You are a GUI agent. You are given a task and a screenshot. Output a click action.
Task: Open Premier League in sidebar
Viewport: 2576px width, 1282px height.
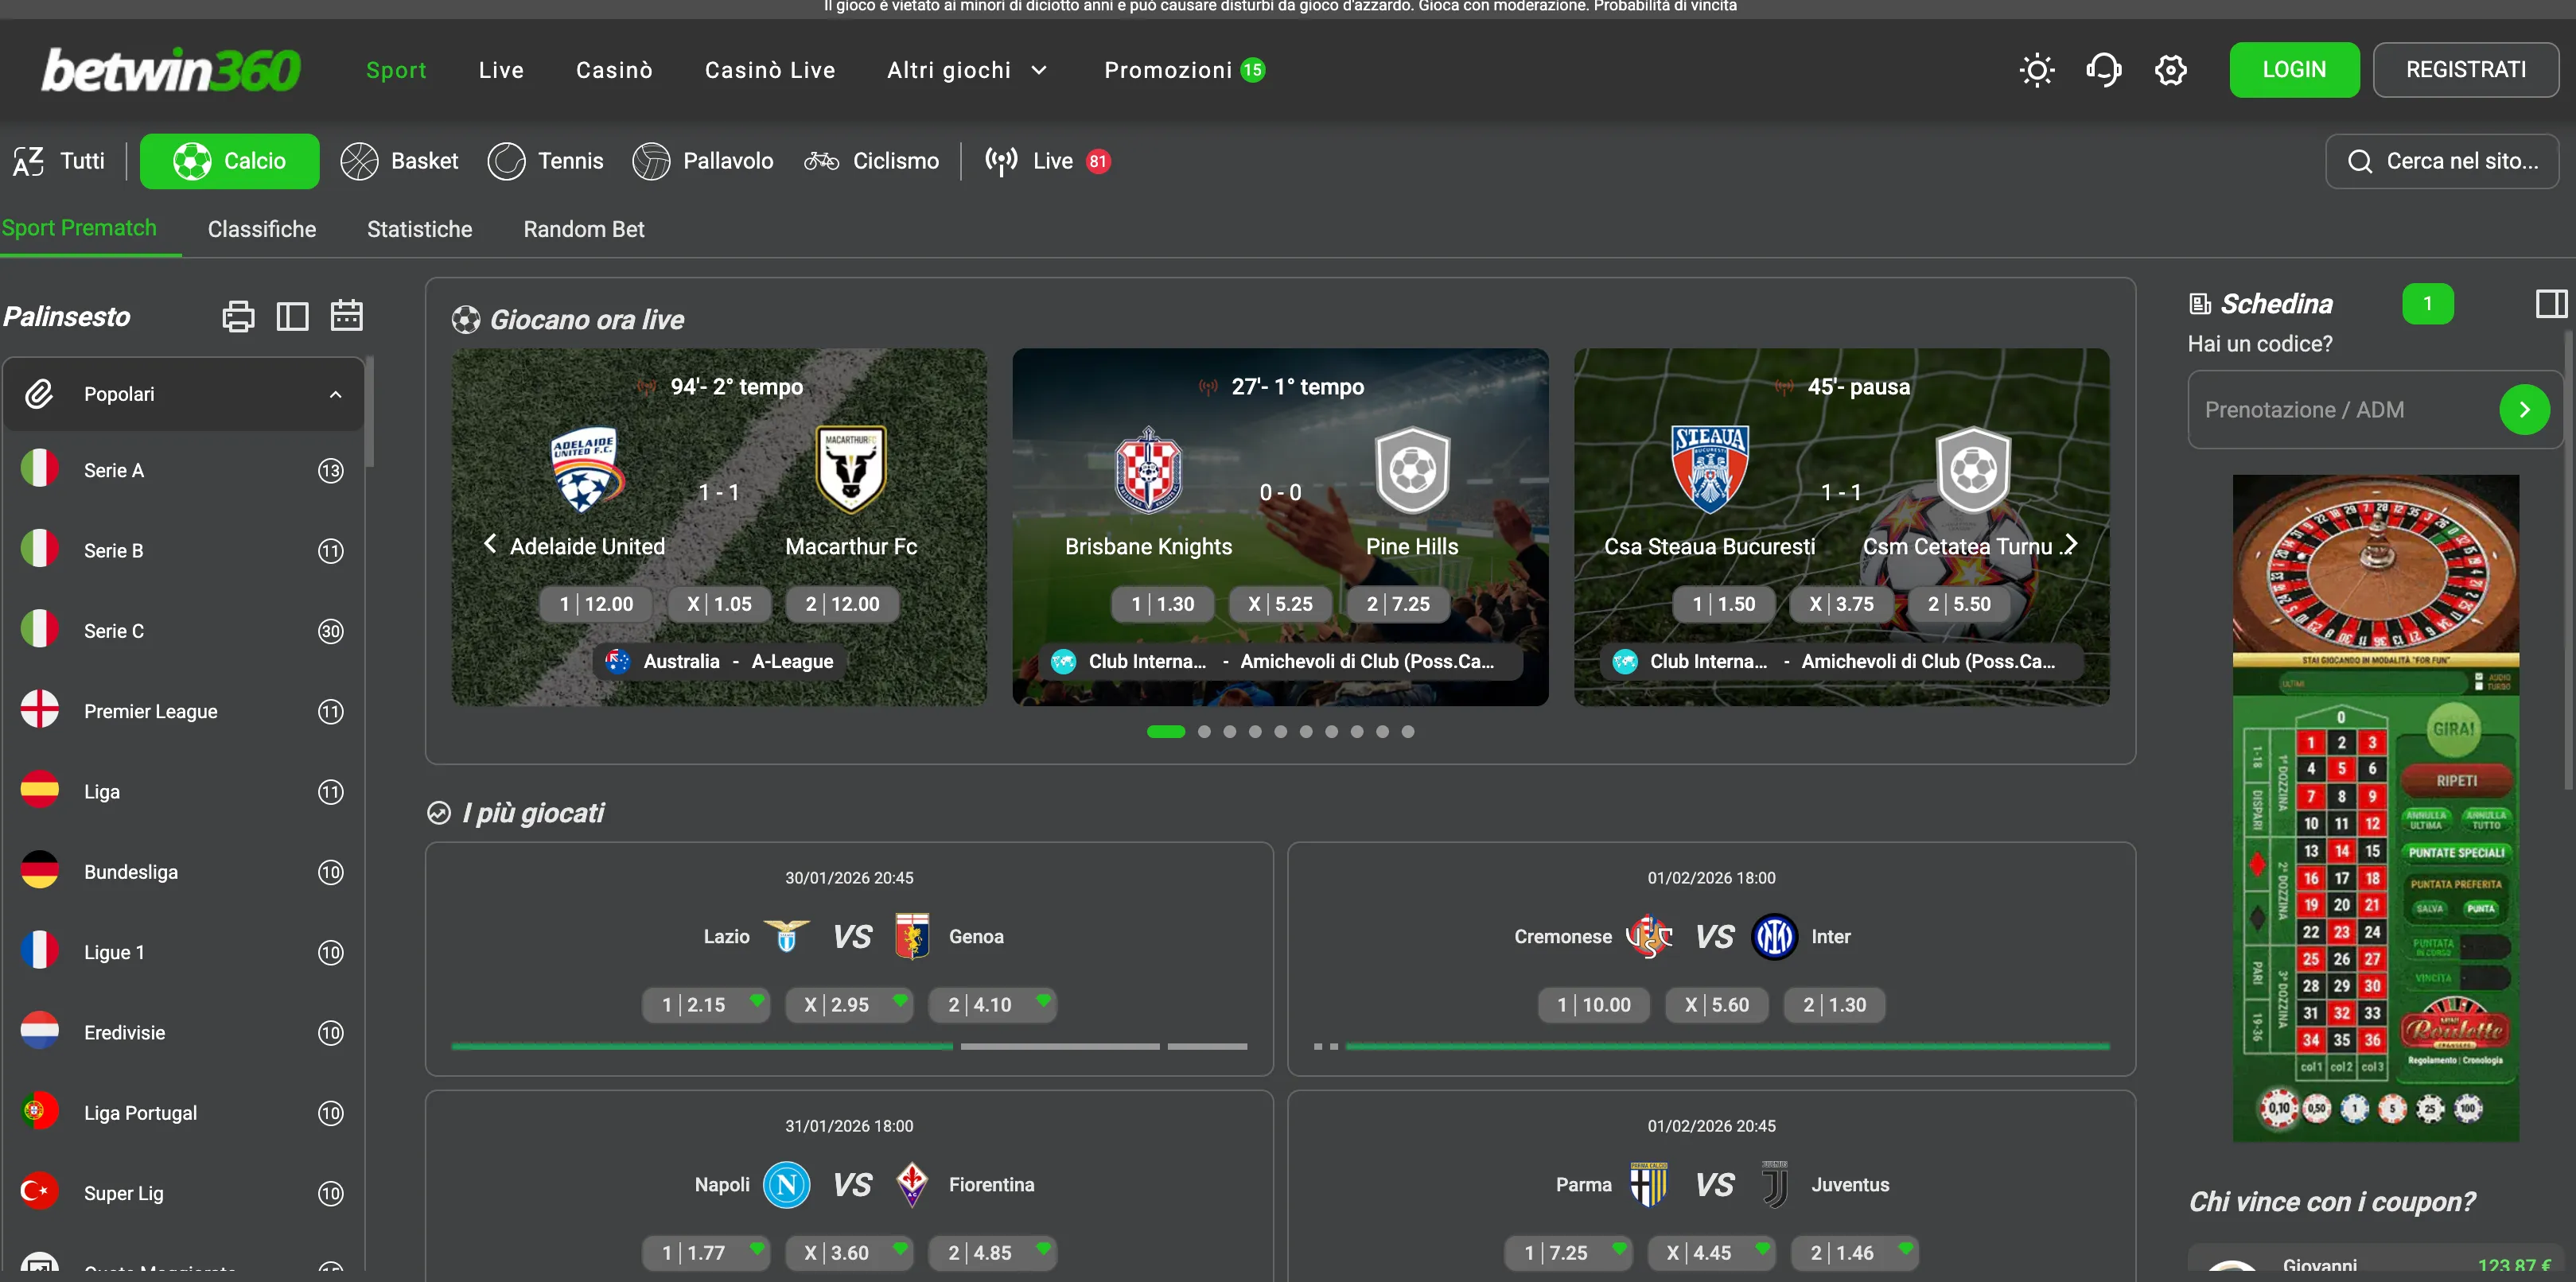tap(183, 711)
